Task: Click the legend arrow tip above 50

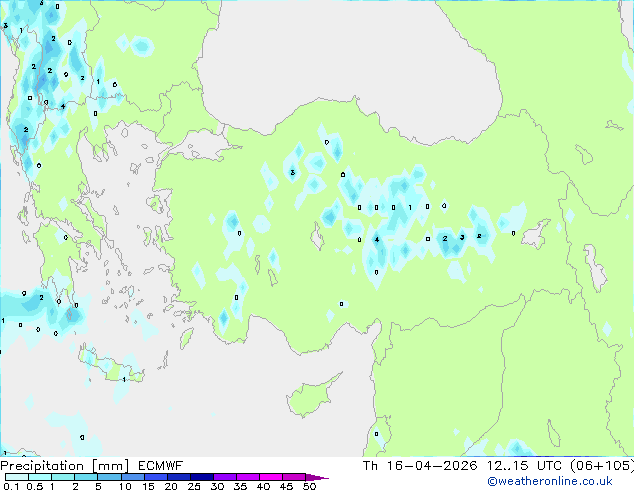Action: pyautogui.click(x=317, y=477)
